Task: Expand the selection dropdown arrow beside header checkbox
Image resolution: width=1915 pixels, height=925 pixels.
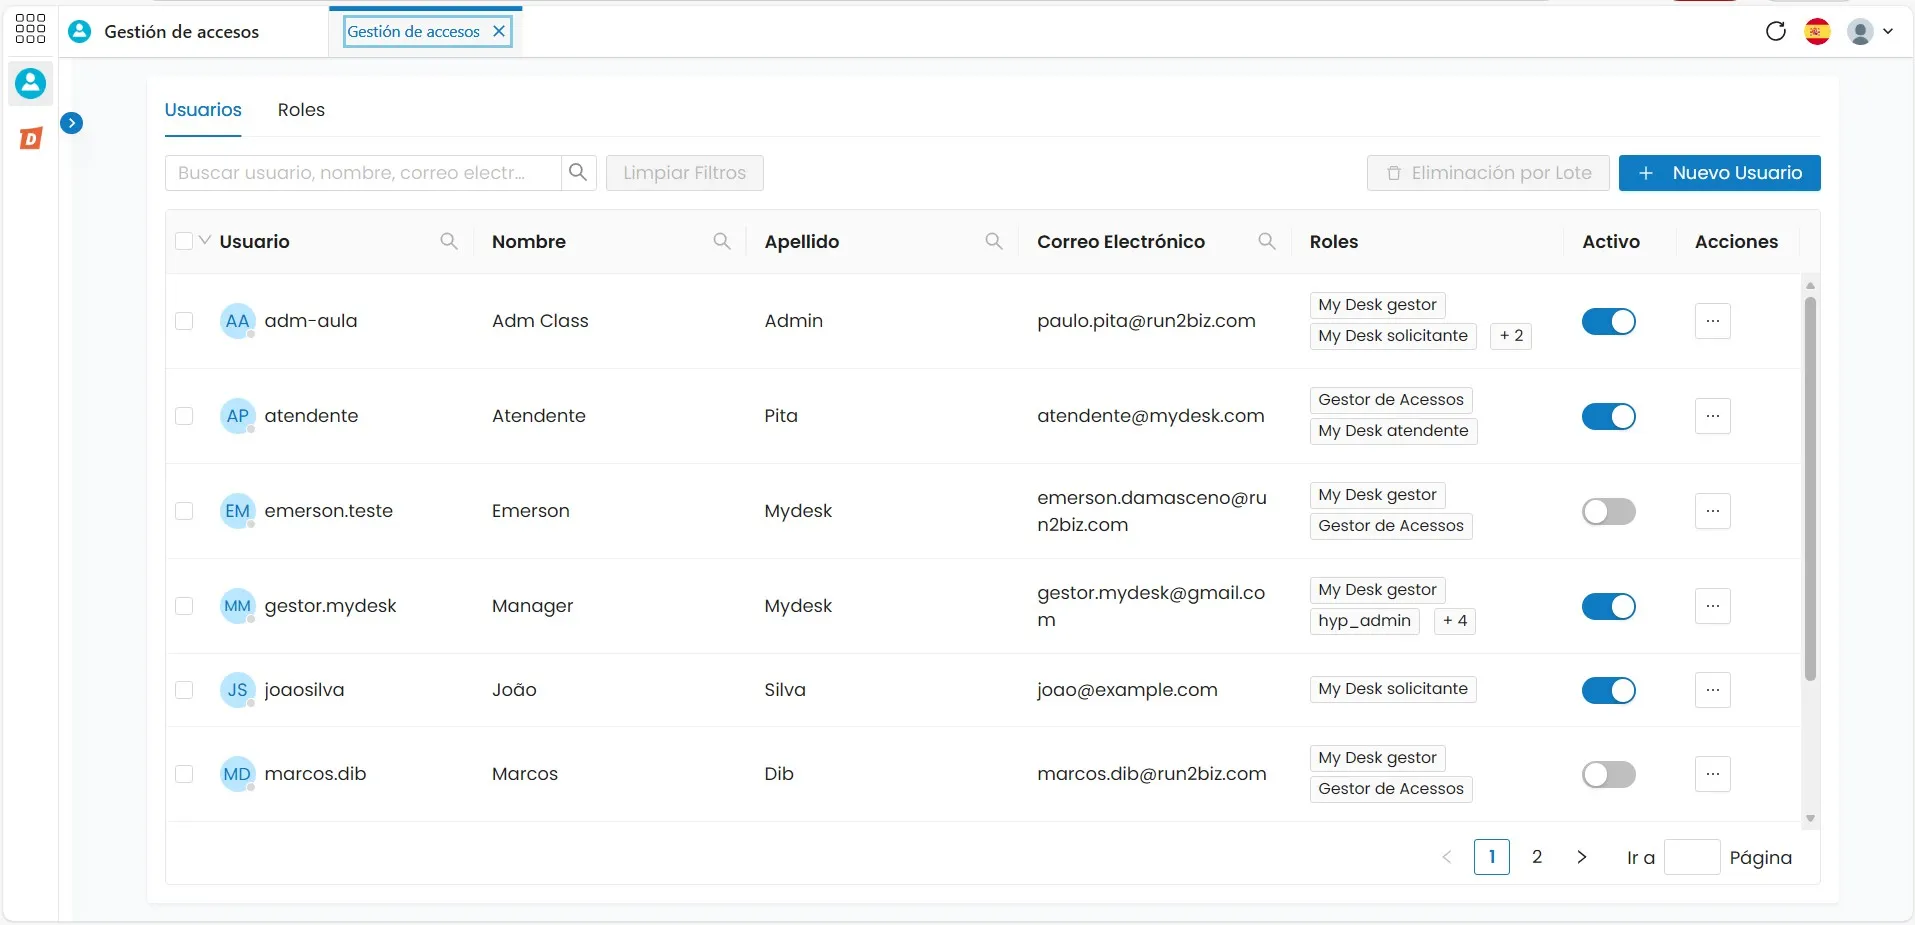Action: pyautogui.click(x=205, y=240)
